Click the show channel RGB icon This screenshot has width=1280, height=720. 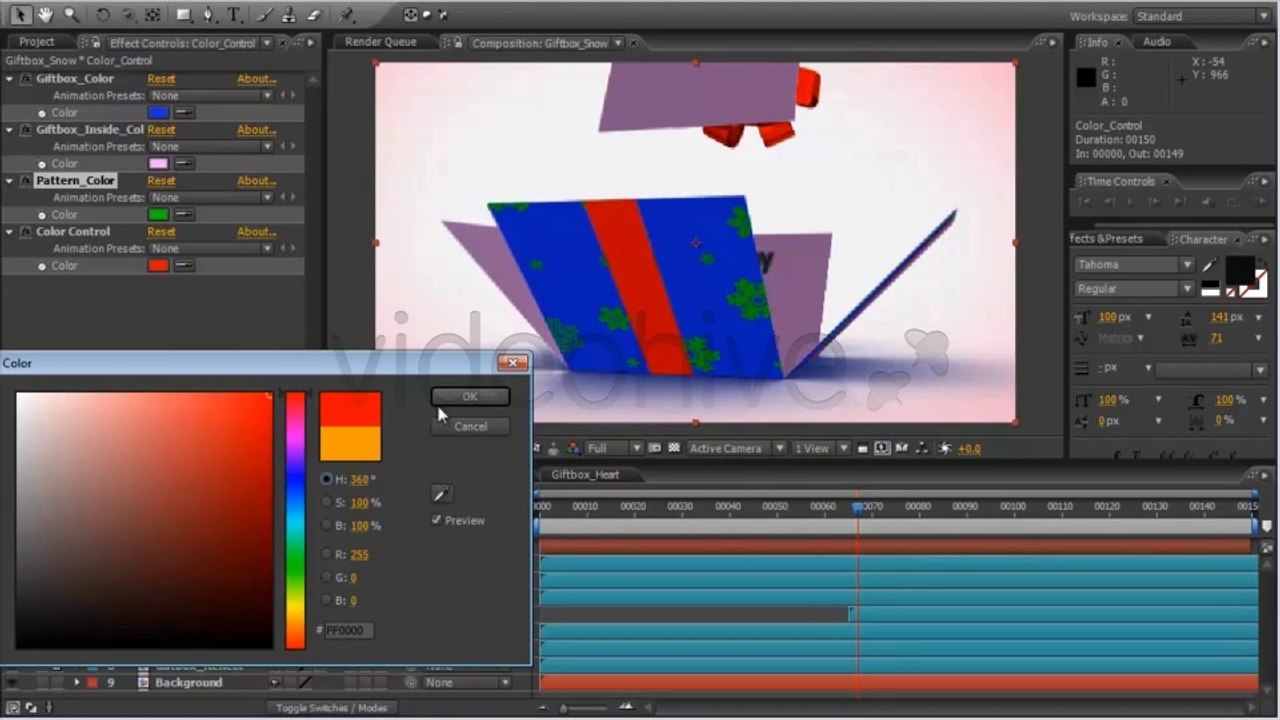pos(574,449)
